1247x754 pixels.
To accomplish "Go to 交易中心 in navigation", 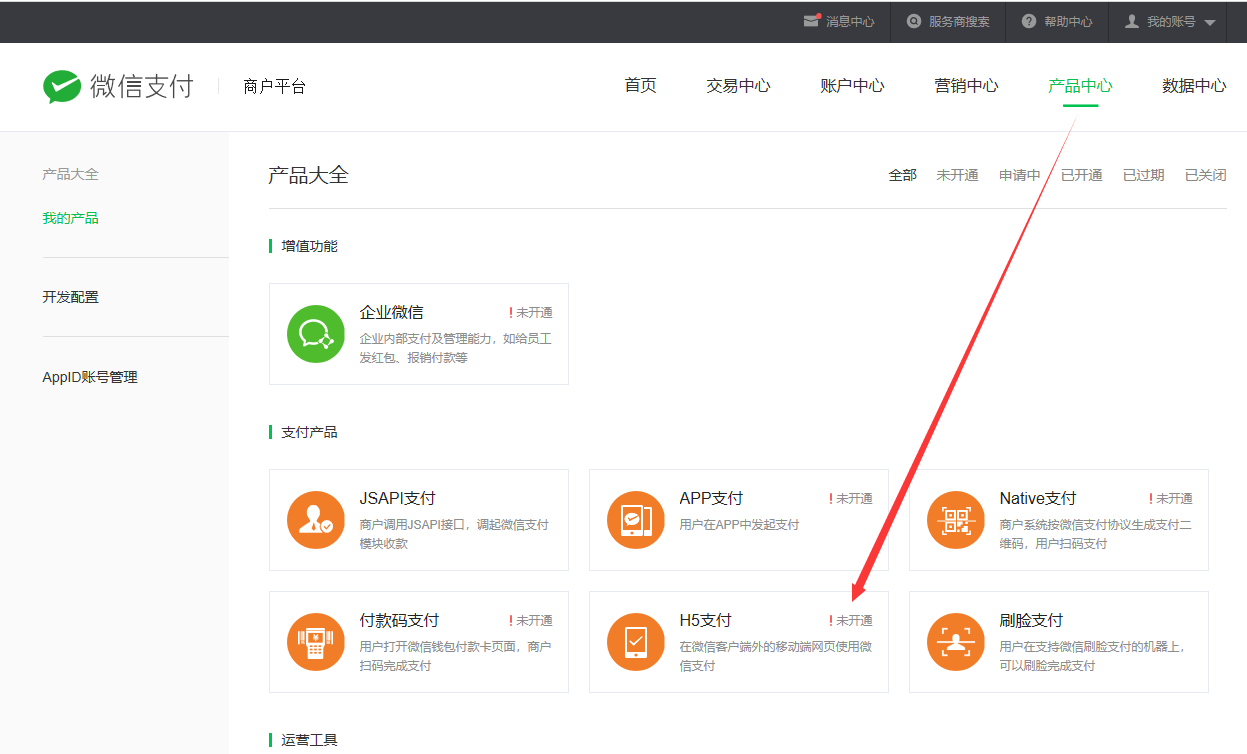I will pyautogui.click(x=738, y=86).
